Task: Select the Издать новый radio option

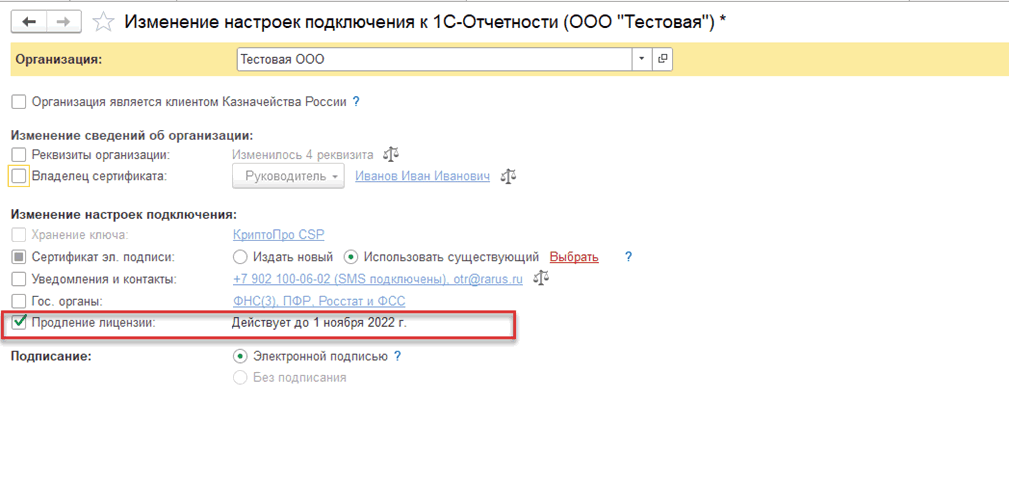Action: pos(240,258)
